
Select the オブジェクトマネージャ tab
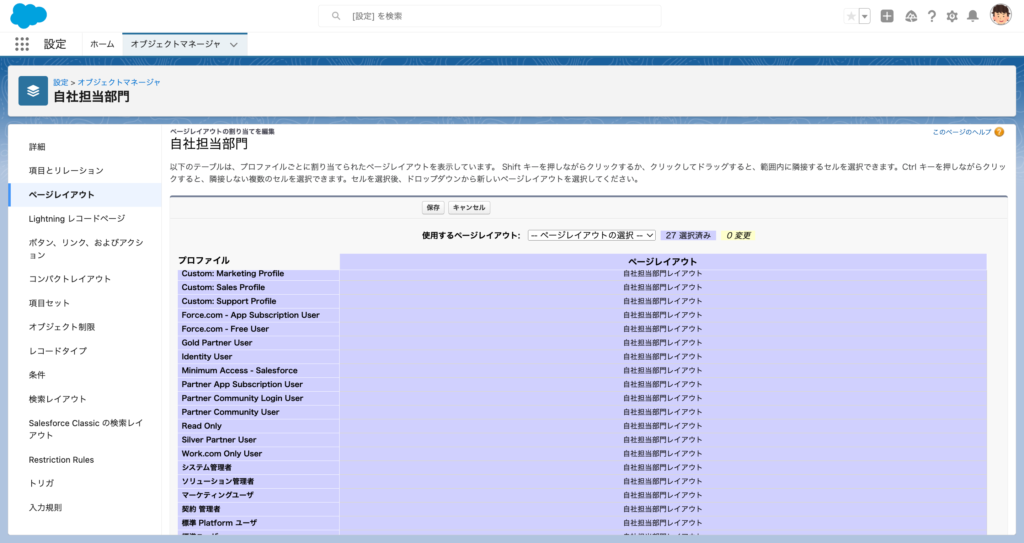[175, 44]
